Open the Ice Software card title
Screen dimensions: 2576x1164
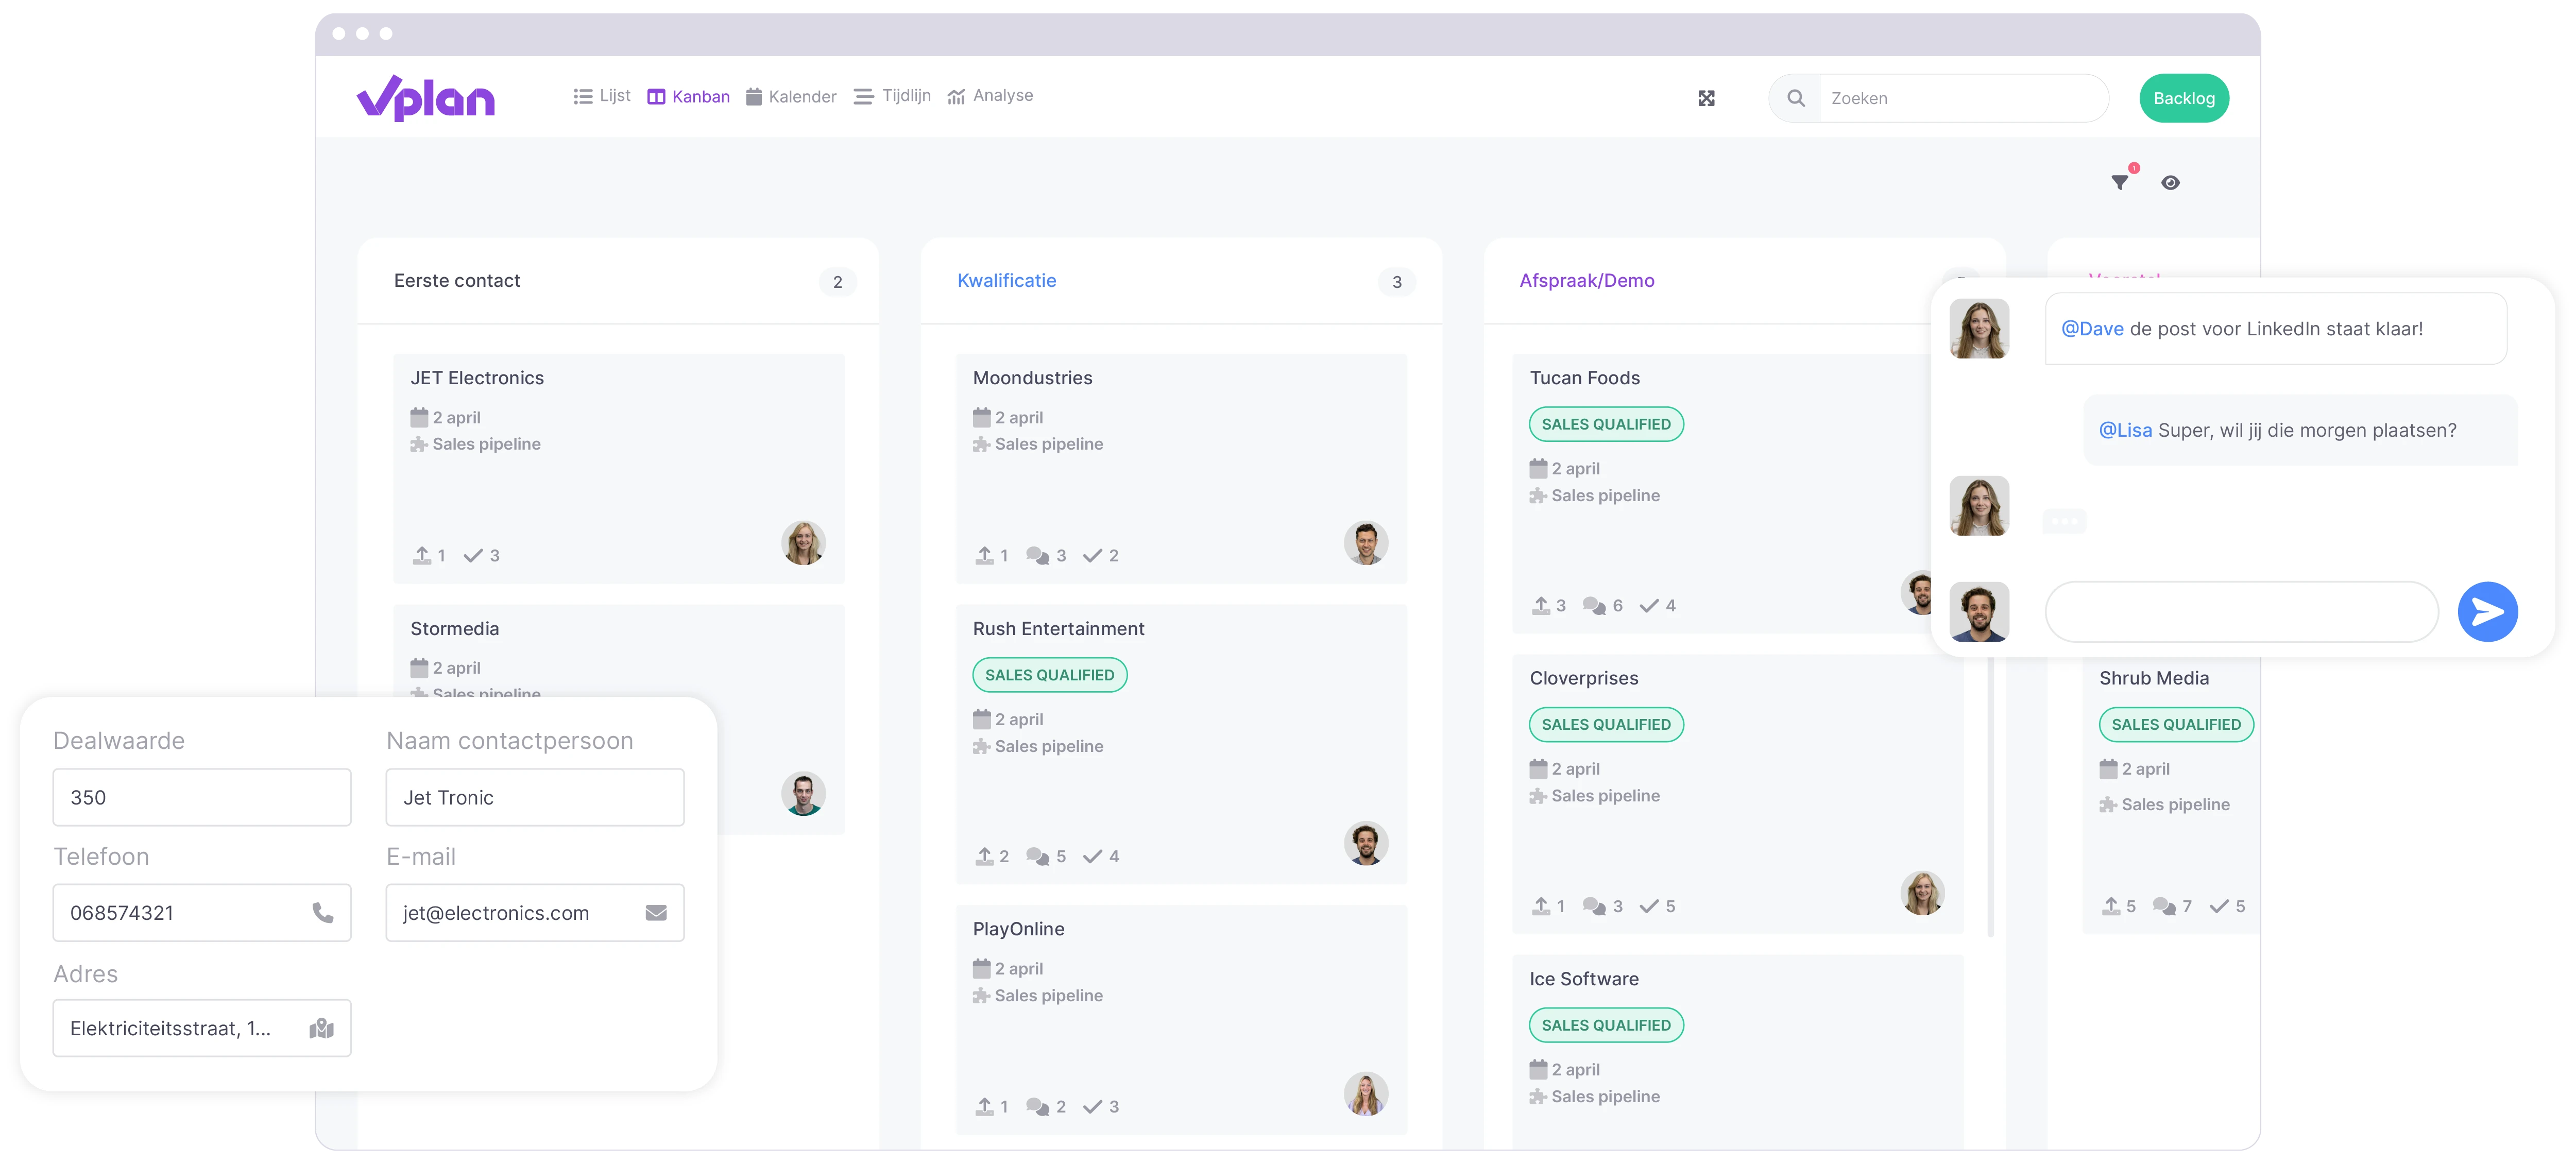click(x=1584, y=979)
